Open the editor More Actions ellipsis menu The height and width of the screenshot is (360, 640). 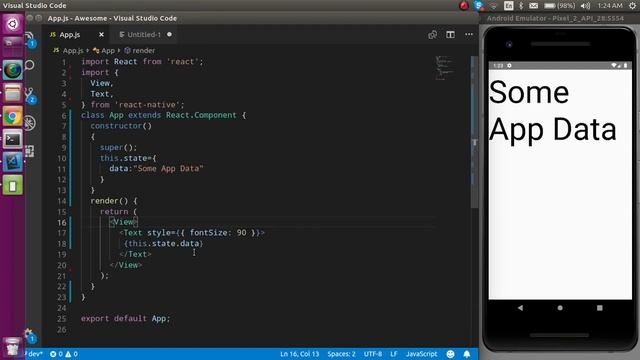[469, 35]
